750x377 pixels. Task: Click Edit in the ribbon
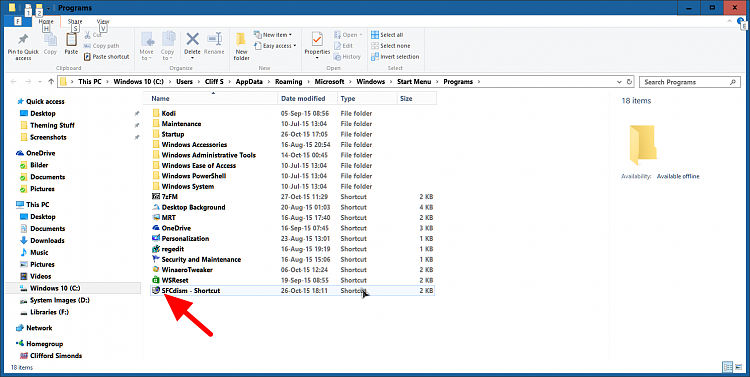[343, 46]
